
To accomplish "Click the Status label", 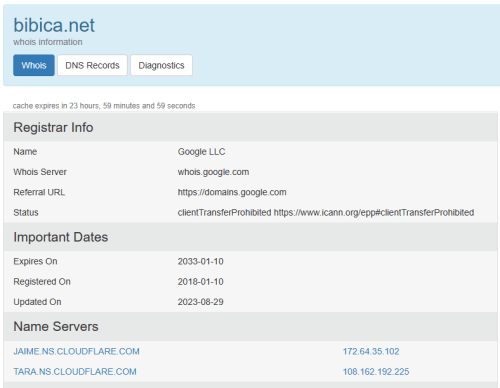I will (26, 213).
